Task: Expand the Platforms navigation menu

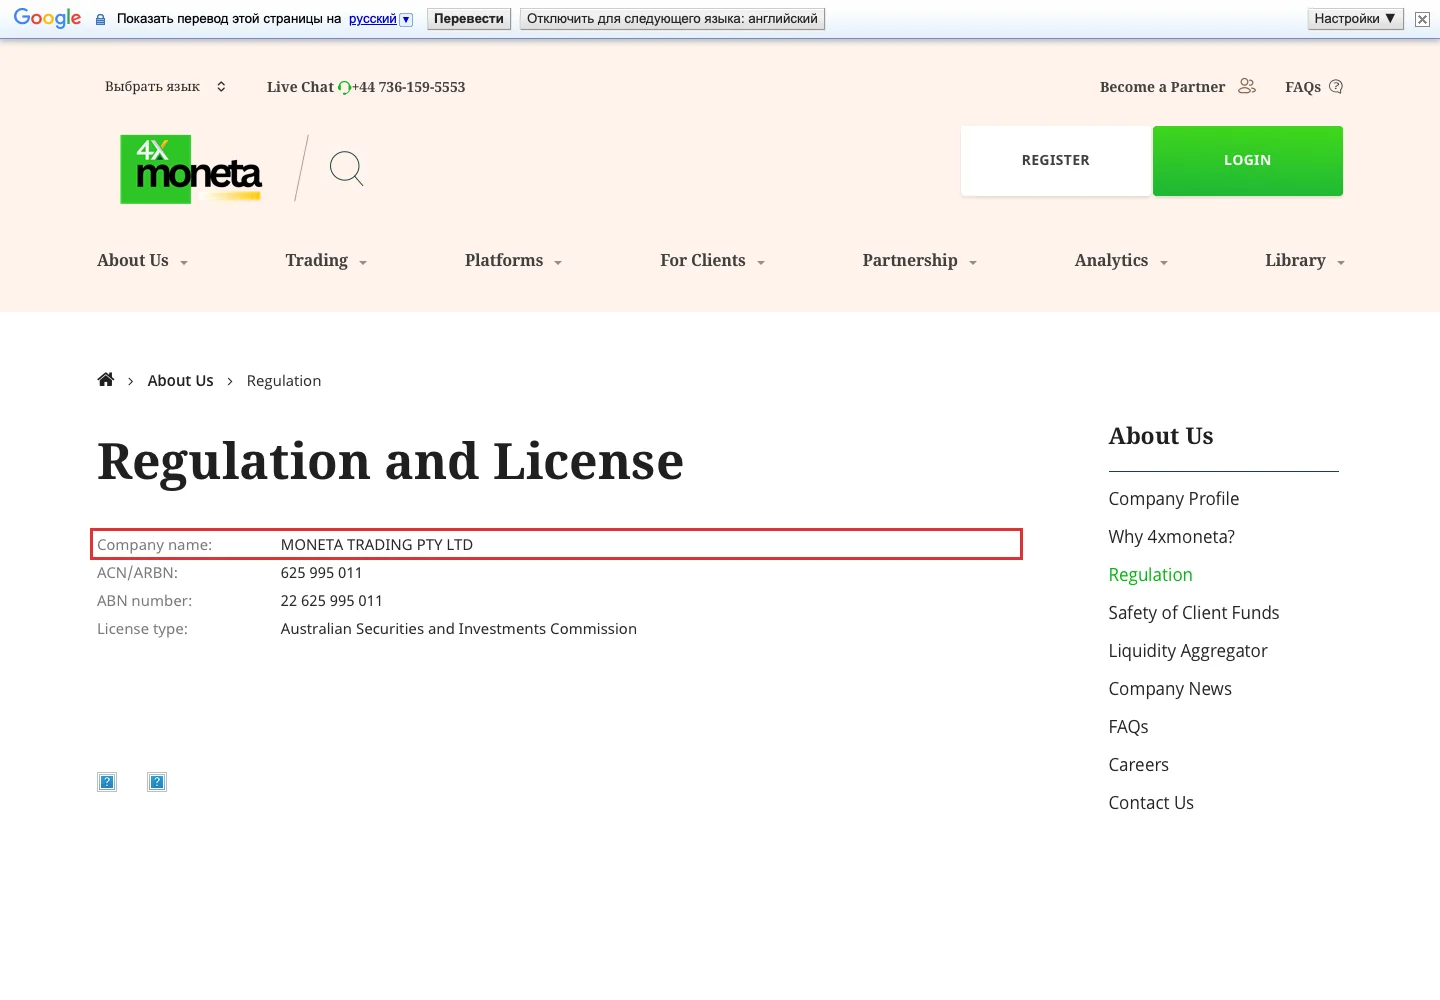Action: pyautogui.click(x=513, y=260)
